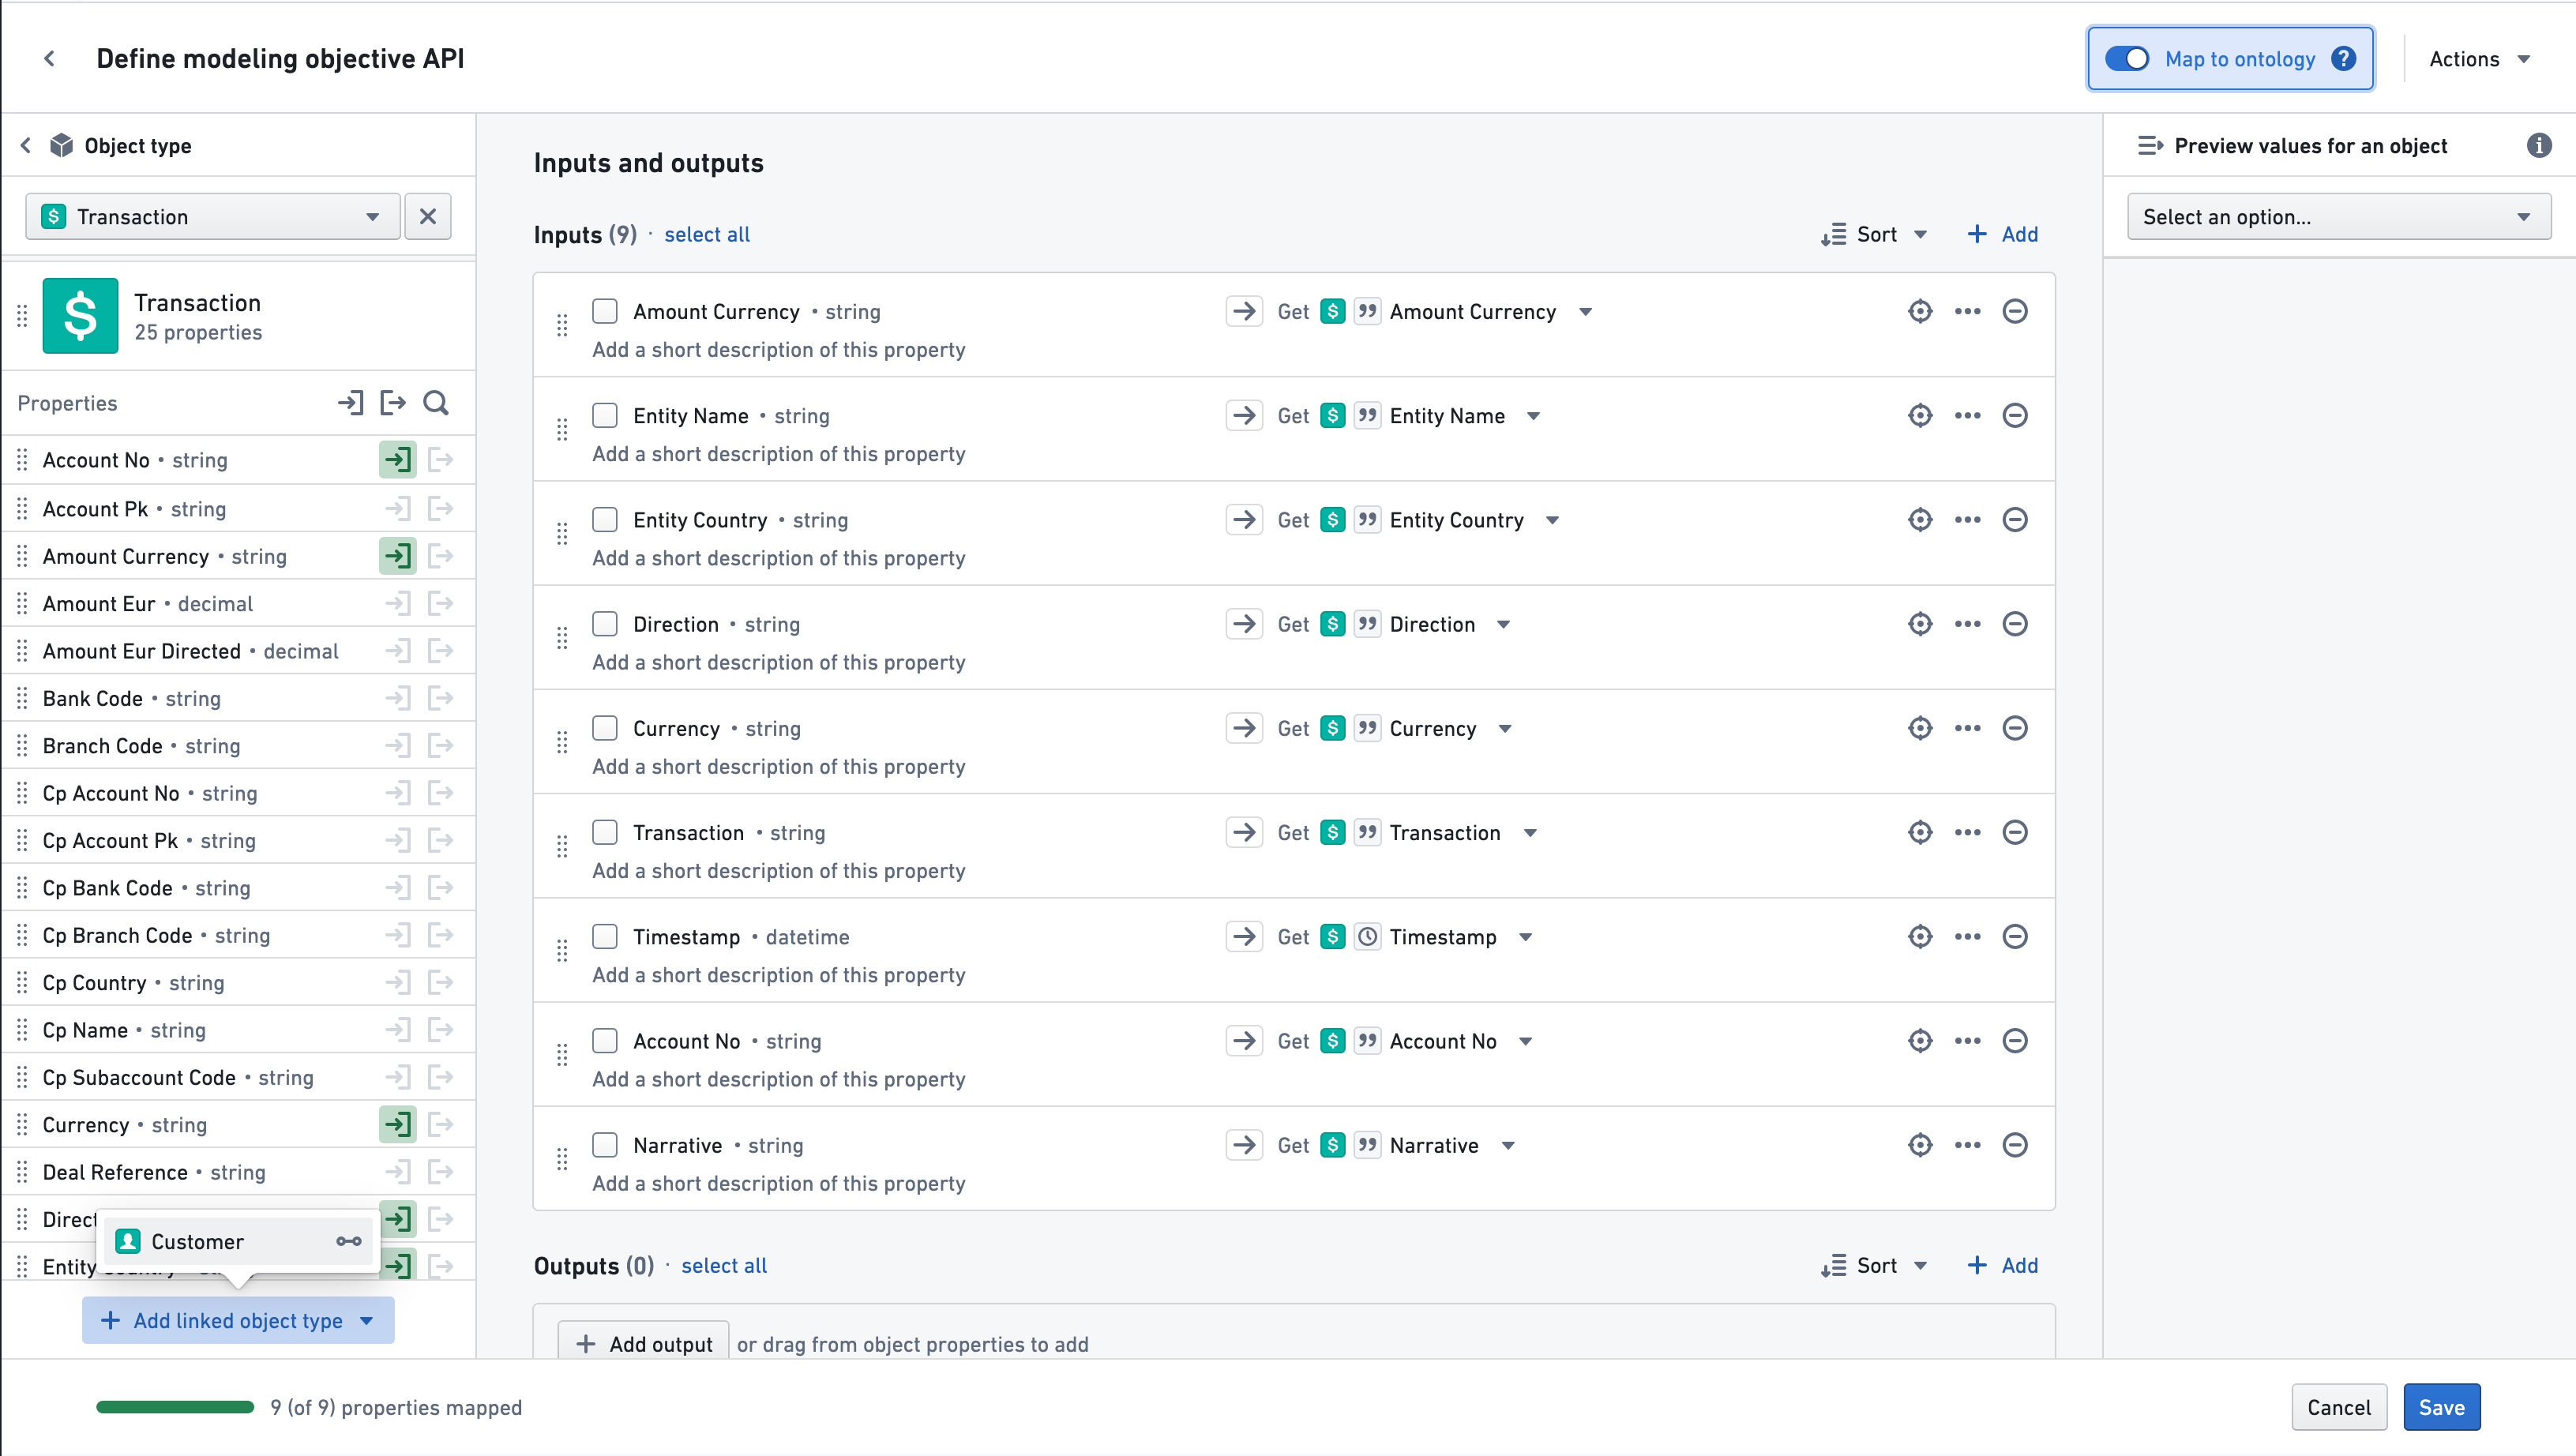The image size is (2576, 1456).
Task: Click the Actions menu in the top right
Action: click(2479, 58)
